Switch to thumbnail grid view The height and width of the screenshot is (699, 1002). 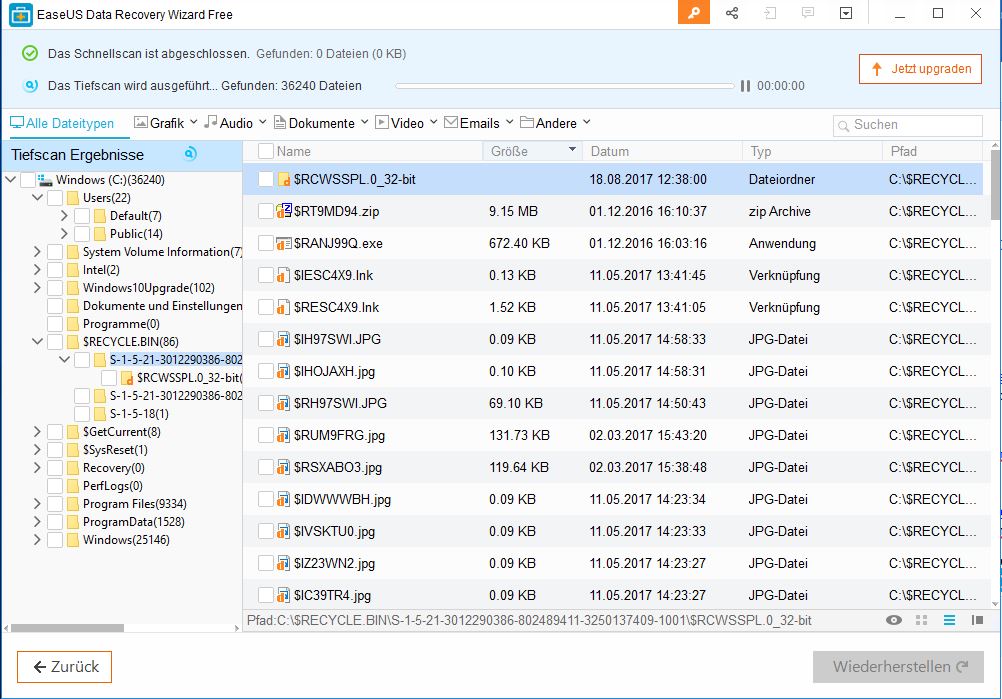pos(922,621)
